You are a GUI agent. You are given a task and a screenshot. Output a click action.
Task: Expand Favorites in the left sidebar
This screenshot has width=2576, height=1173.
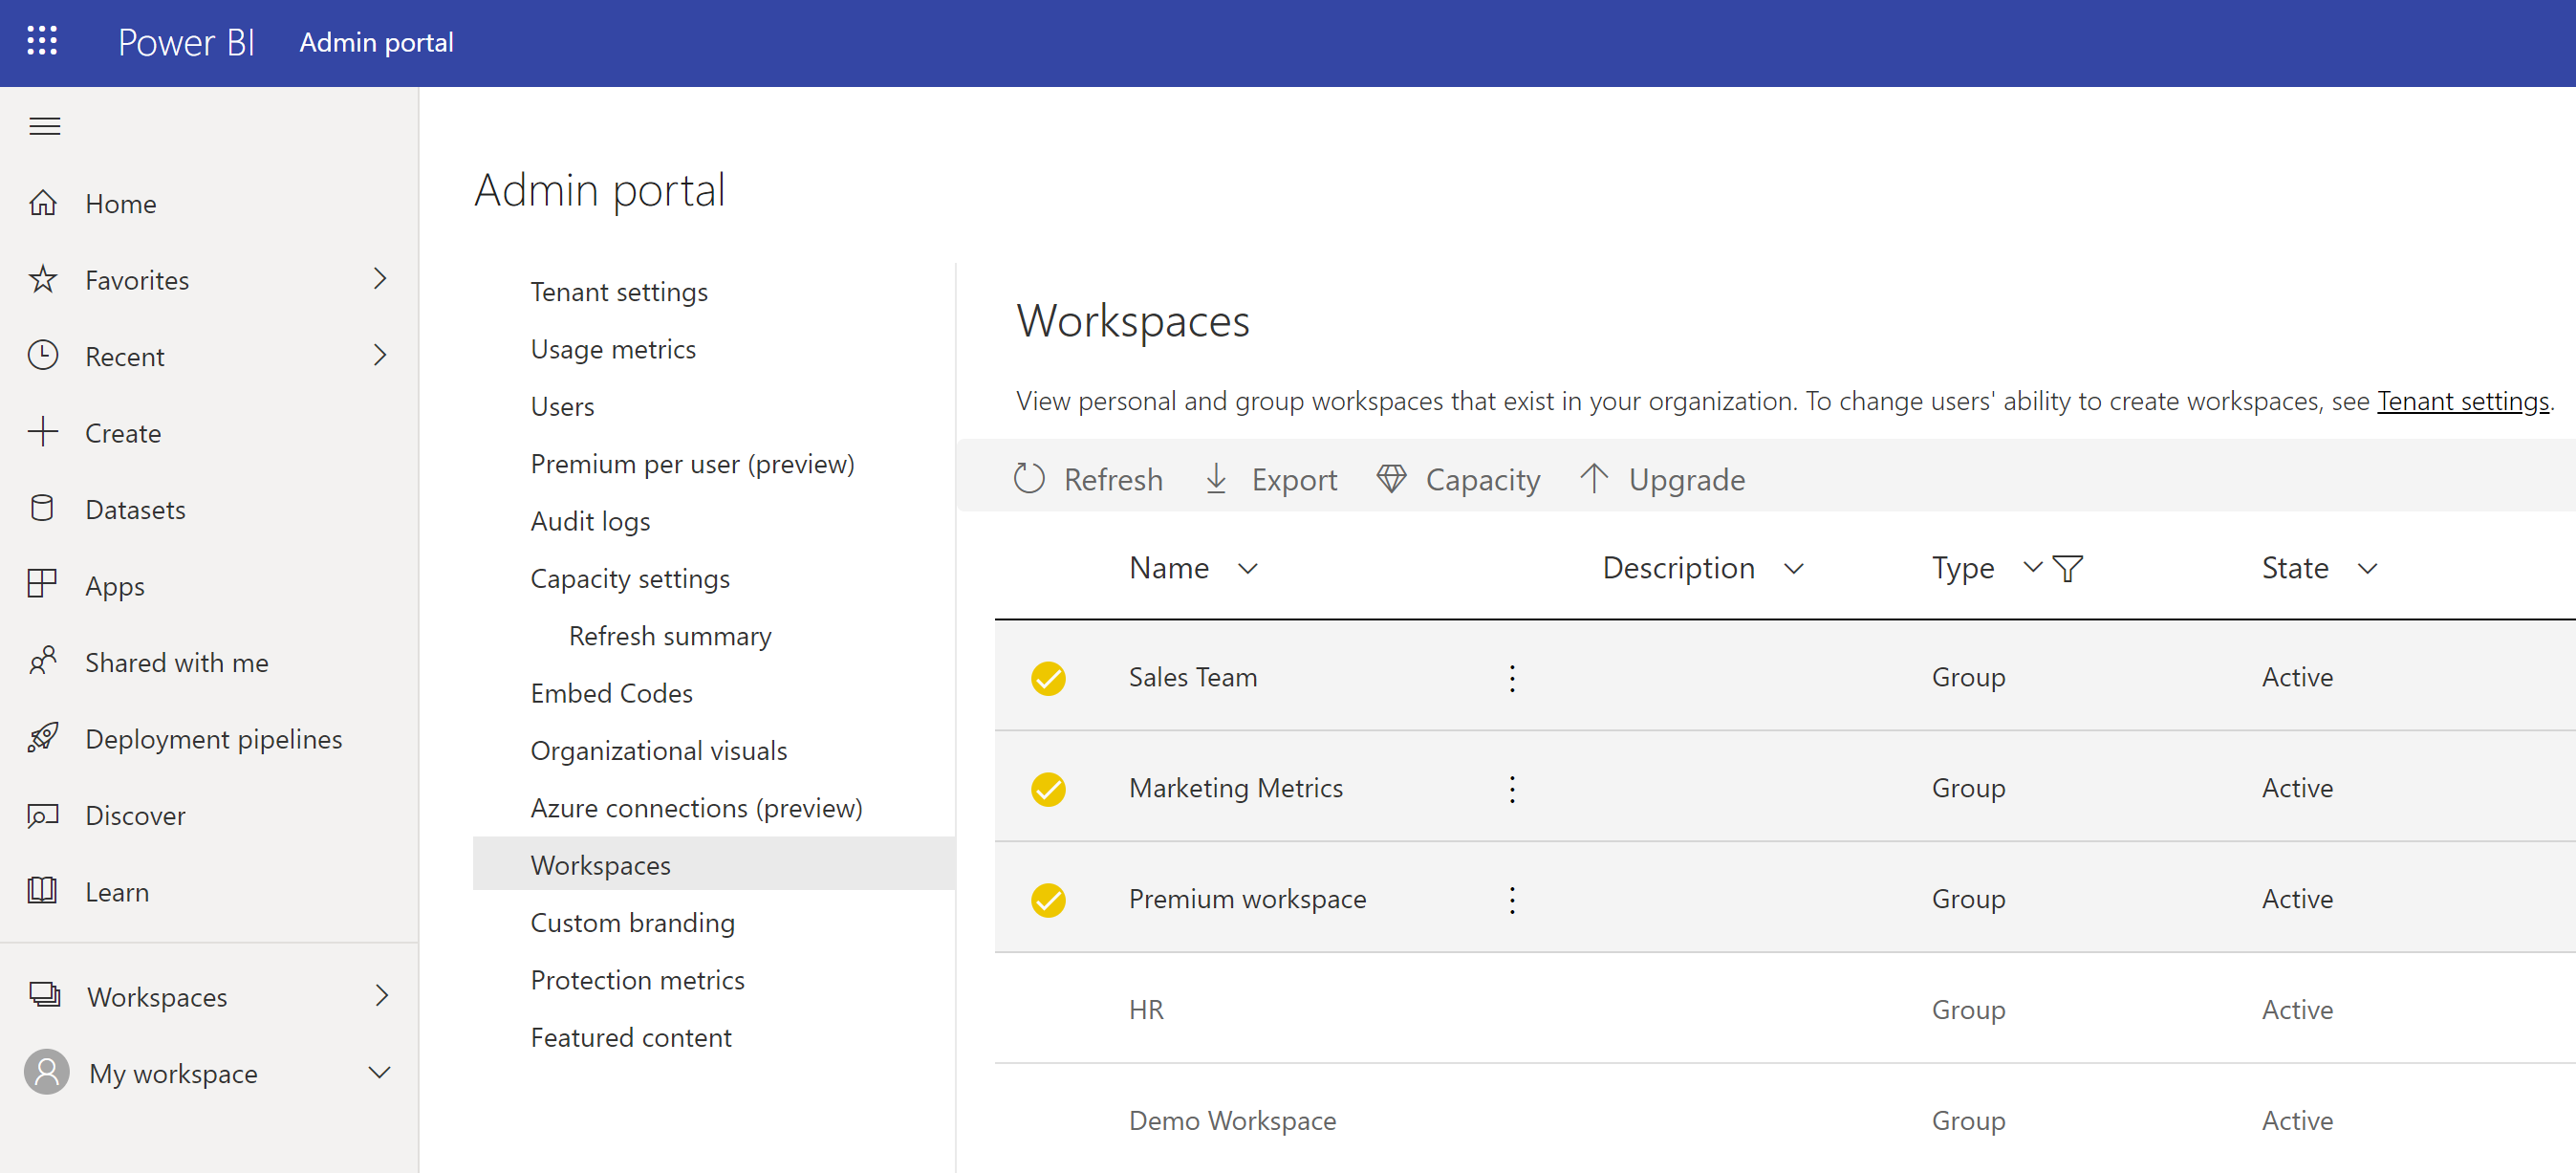click(x=381, y=279)
